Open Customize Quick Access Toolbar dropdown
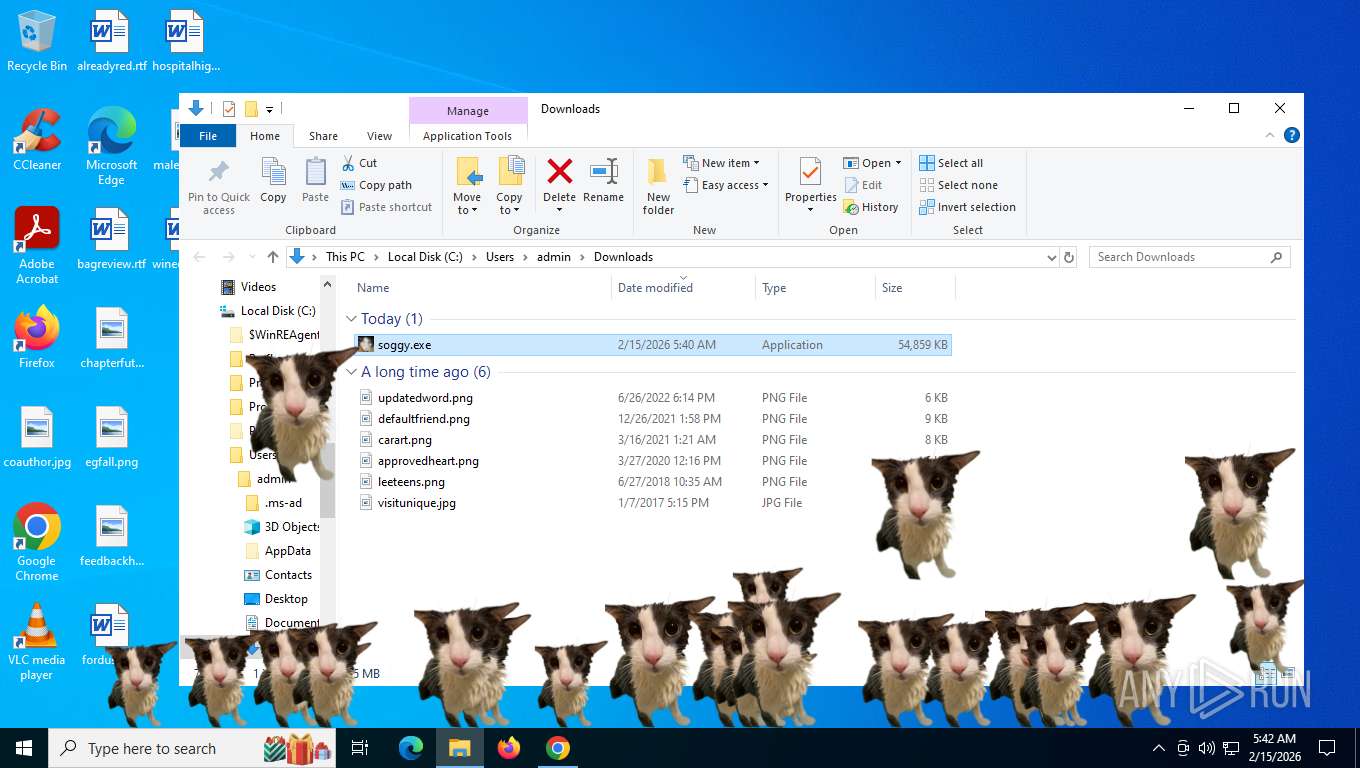 [x=269, y=109]
